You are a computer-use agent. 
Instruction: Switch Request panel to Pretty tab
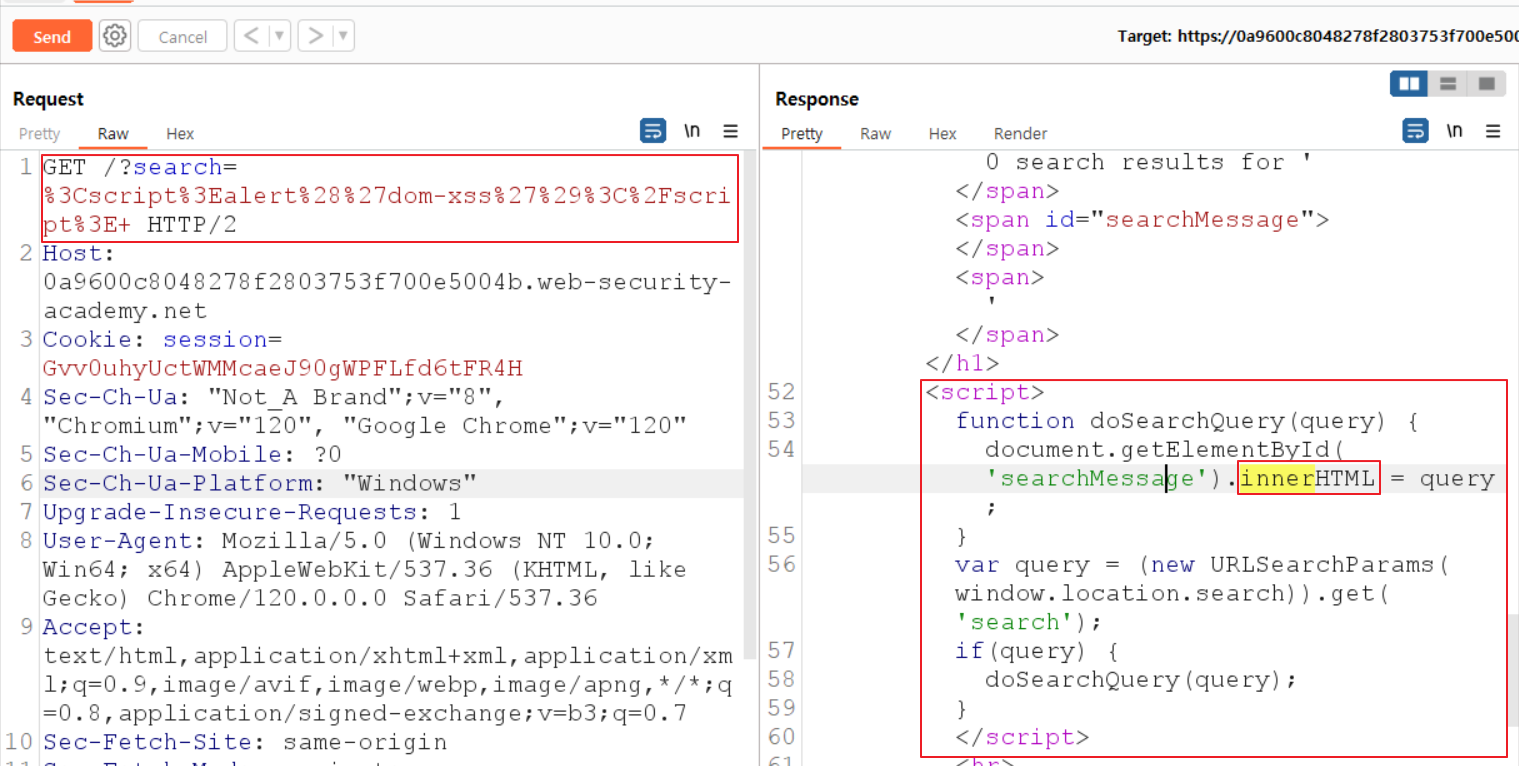pyautogui.click(x=40, y=134)
